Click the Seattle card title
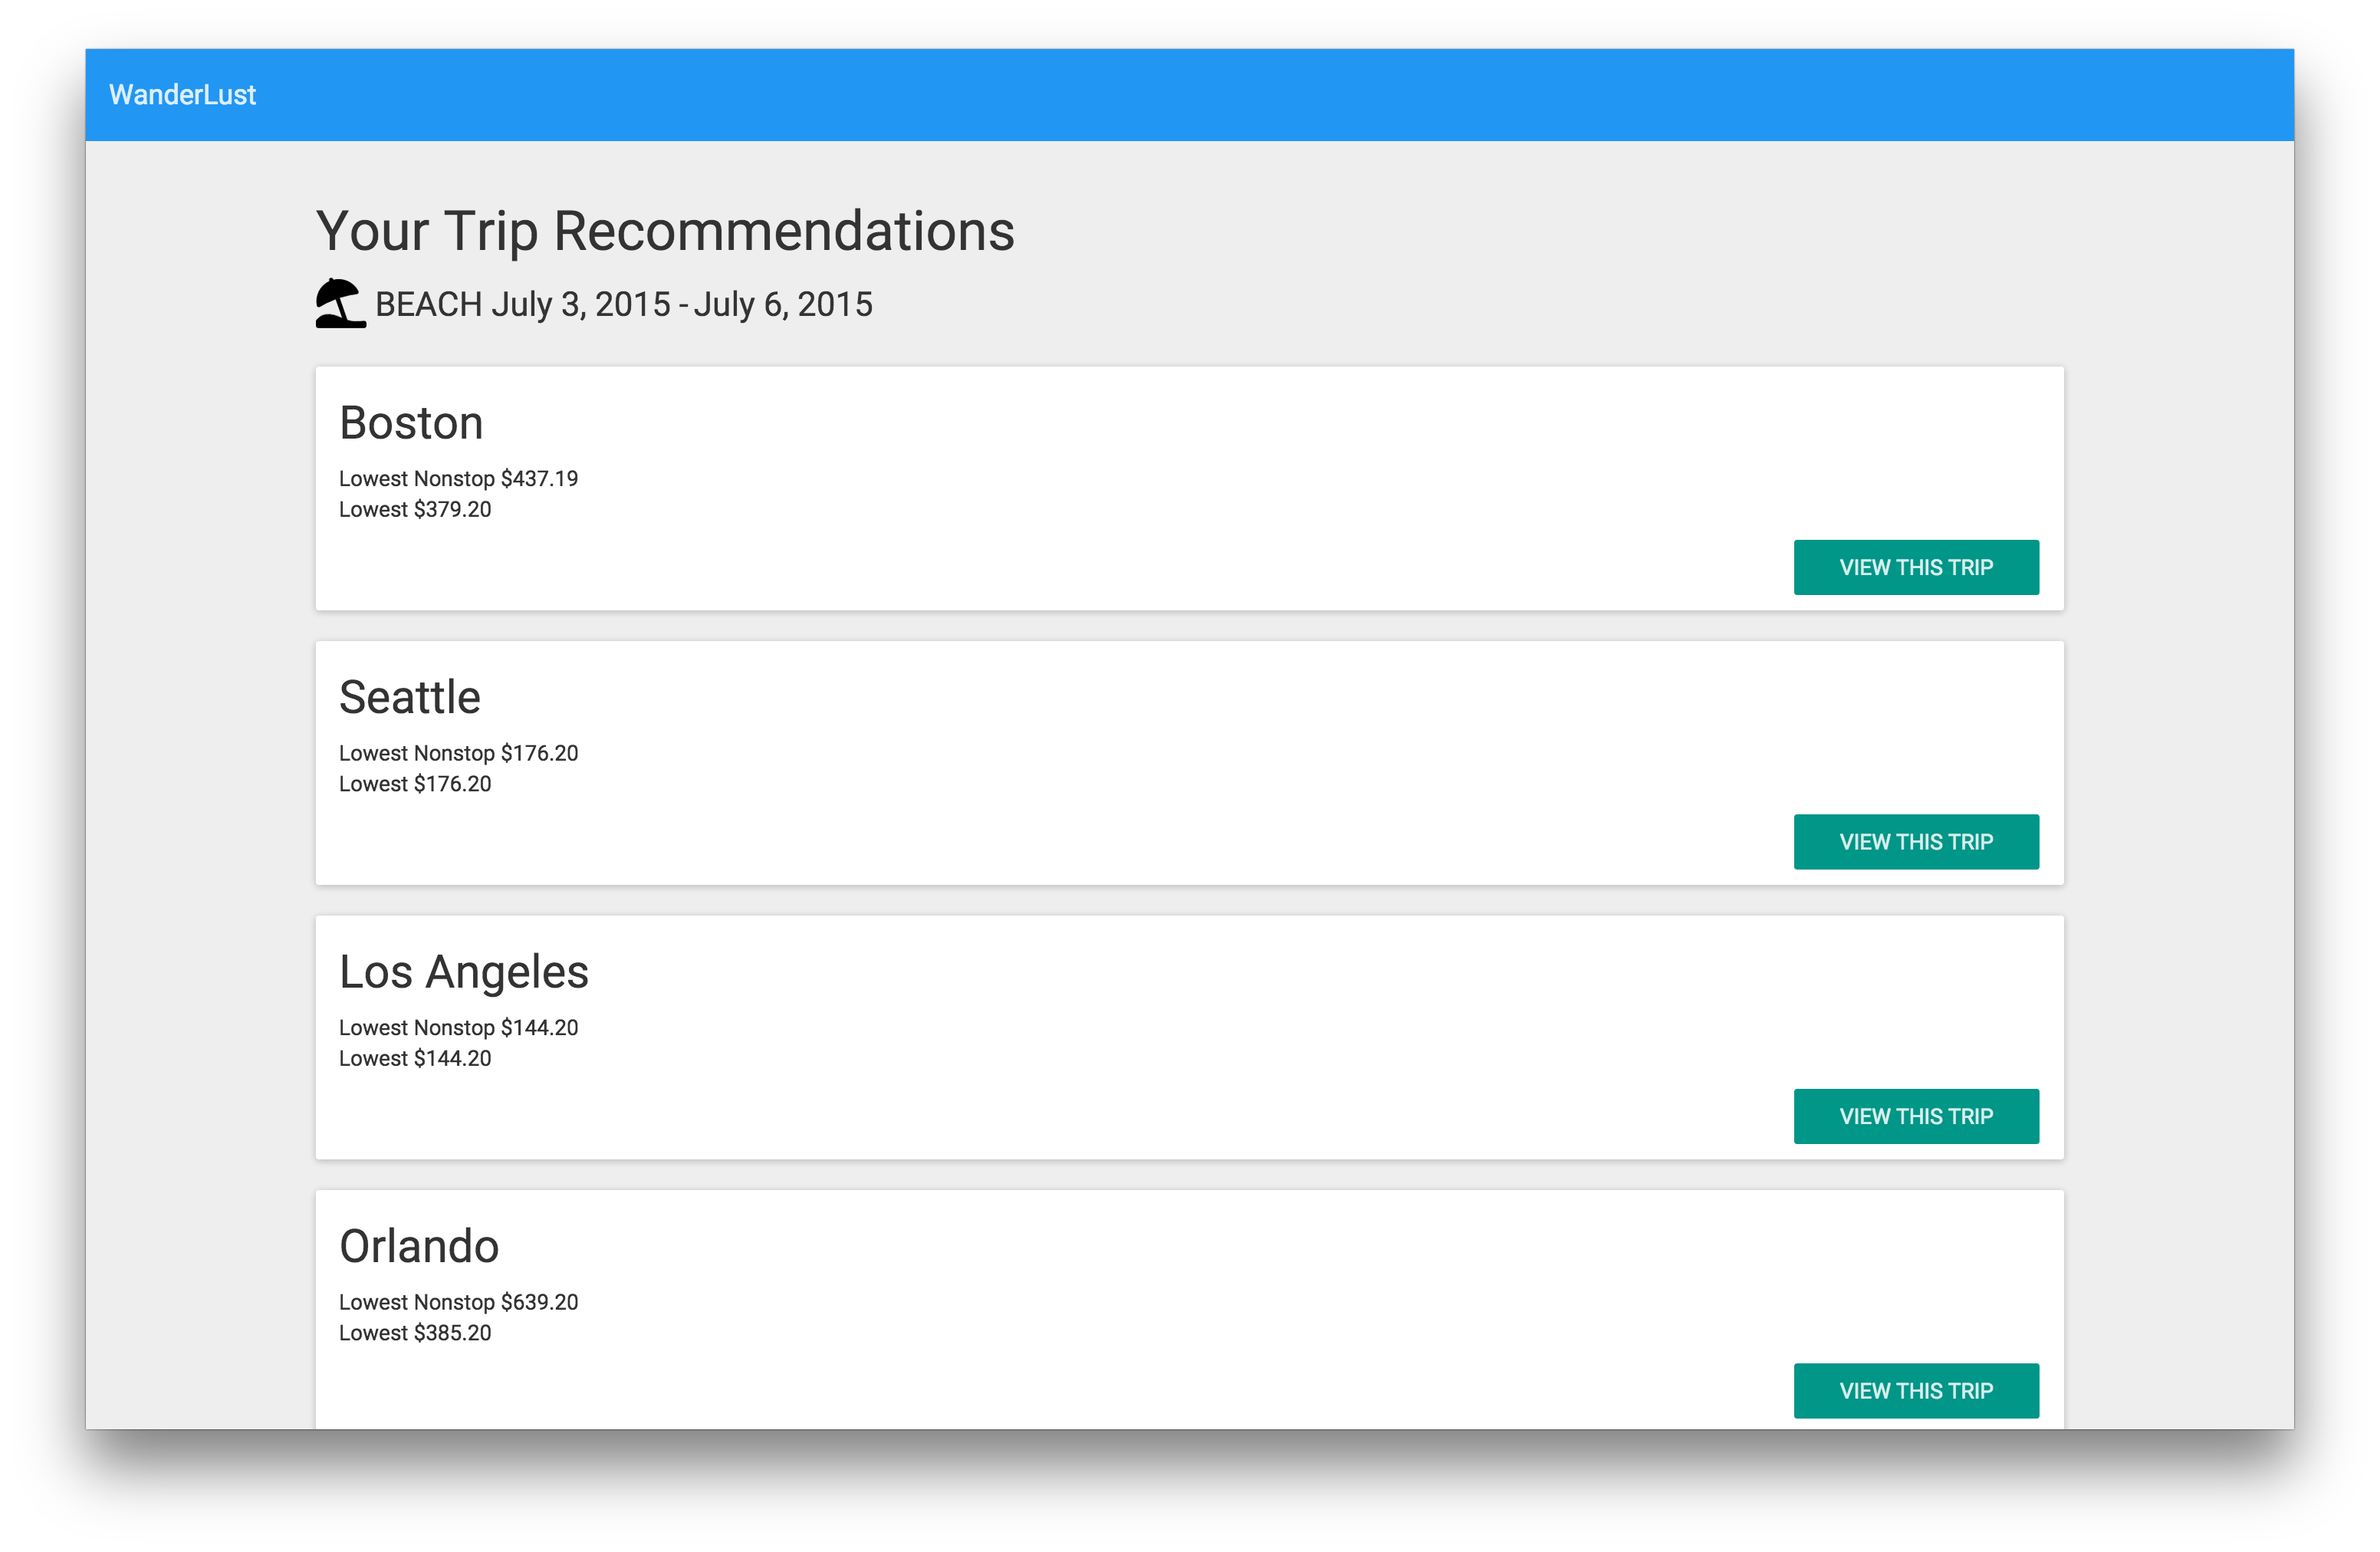Image resolution: width=2380 pixels, height=1552 pixels. [x=410, y=697]
